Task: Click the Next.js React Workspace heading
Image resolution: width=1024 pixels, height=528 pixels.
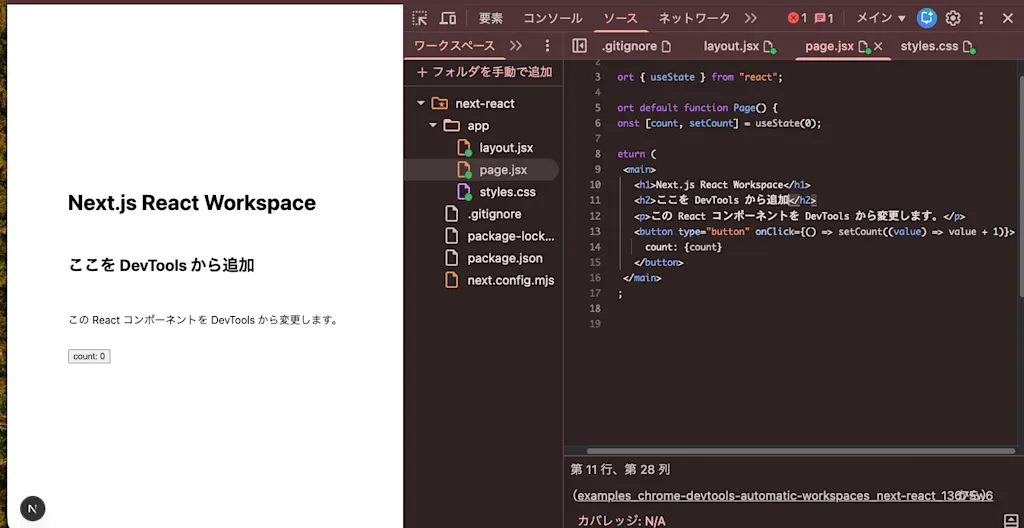Action: point(192,203)
